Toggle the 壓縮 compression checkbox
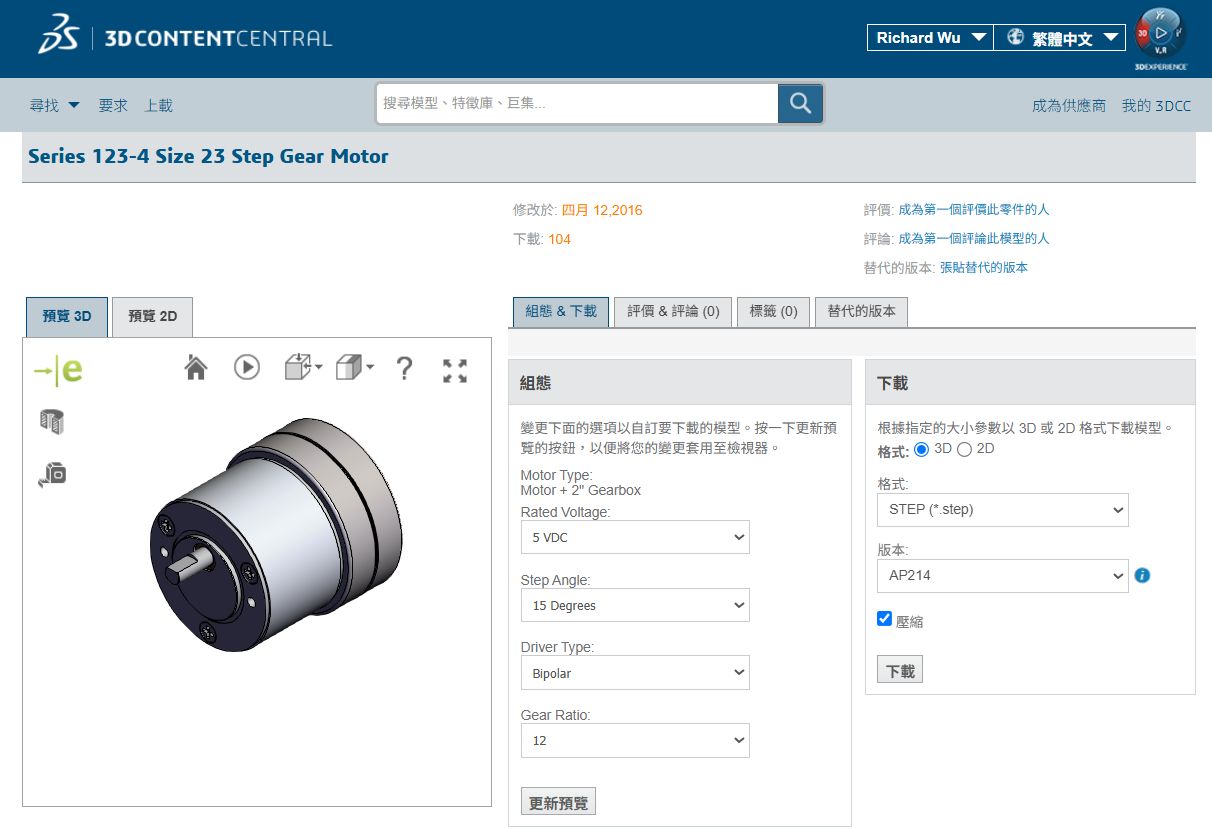The height and width of the screenshot is (827, 1212). click(x=884, y=619)
